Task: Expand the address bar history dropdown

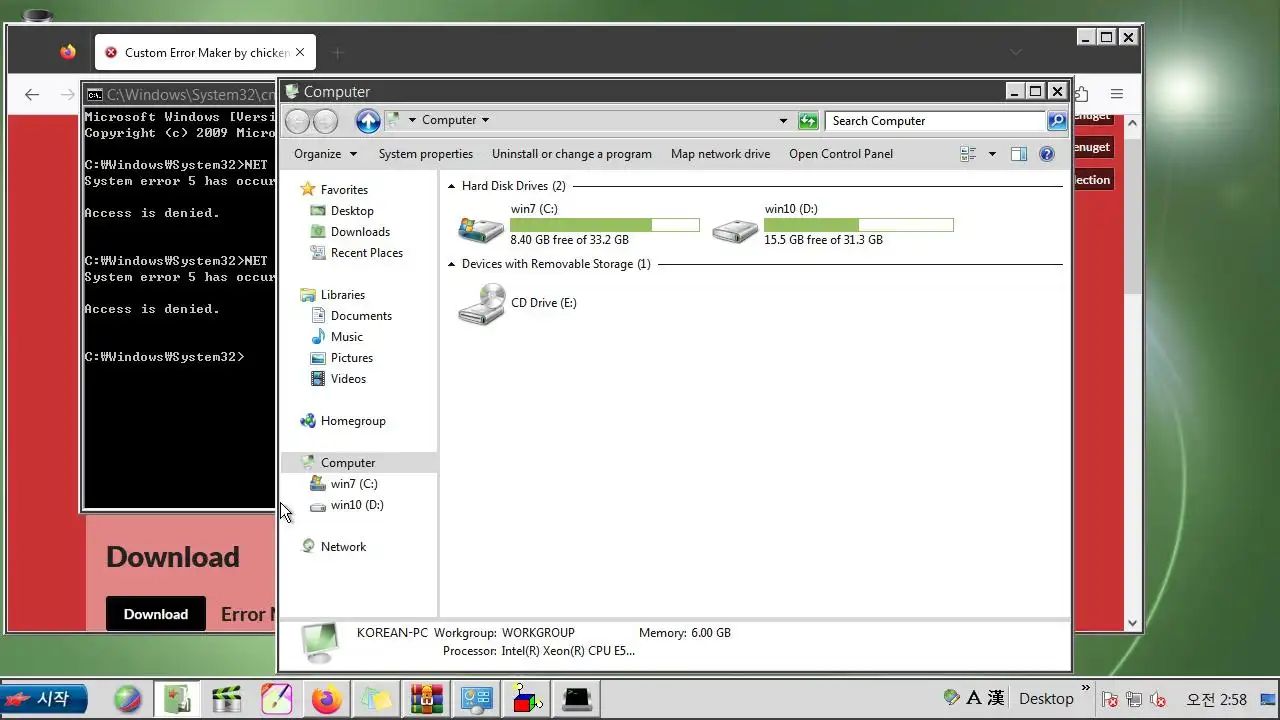Action: pos(783,121)
